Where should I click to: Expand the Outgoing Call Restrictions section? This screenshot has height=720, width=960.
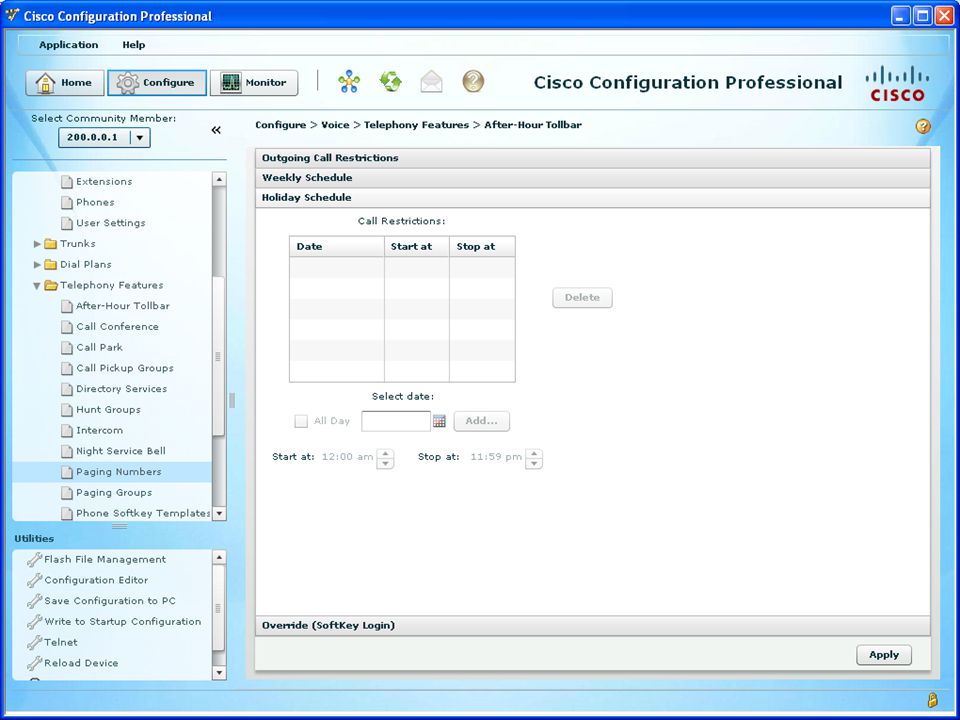593,158
